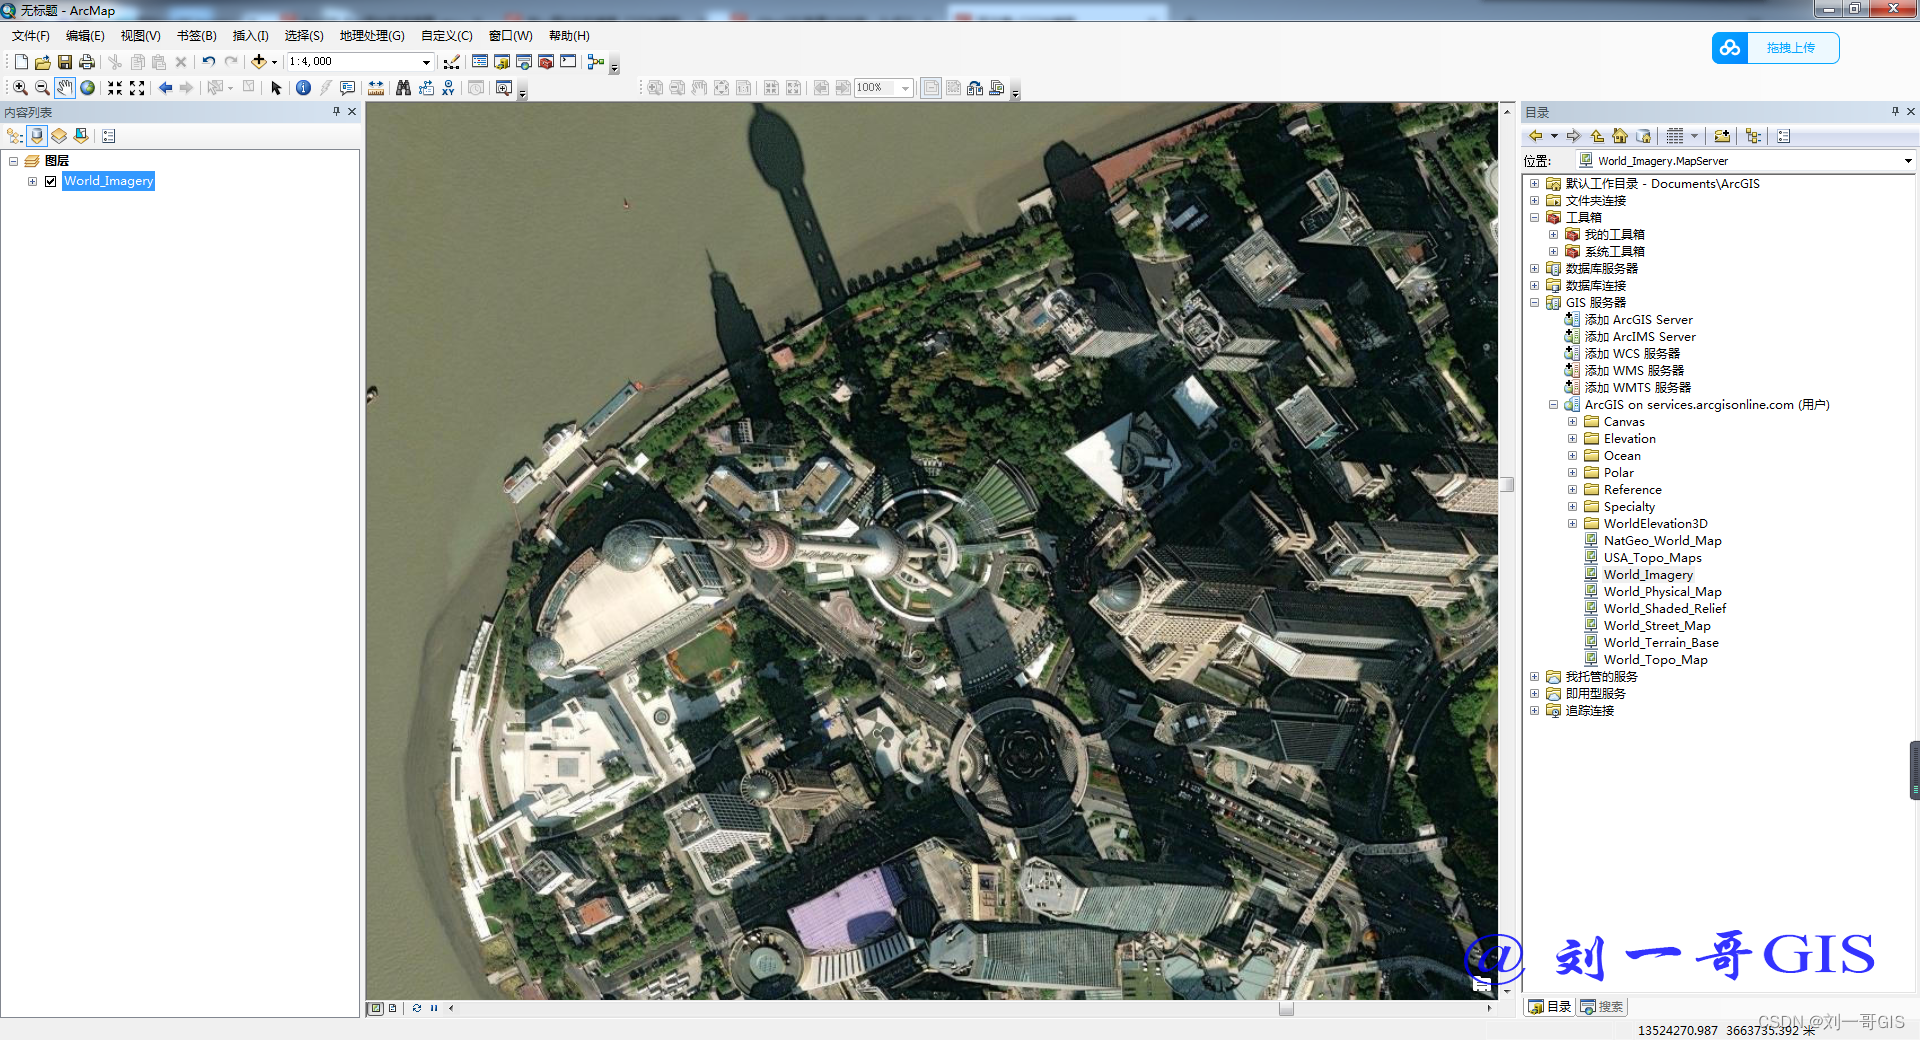Activate the Pan hand tool
1920x1040 pixels.
(x=65, y=88)
